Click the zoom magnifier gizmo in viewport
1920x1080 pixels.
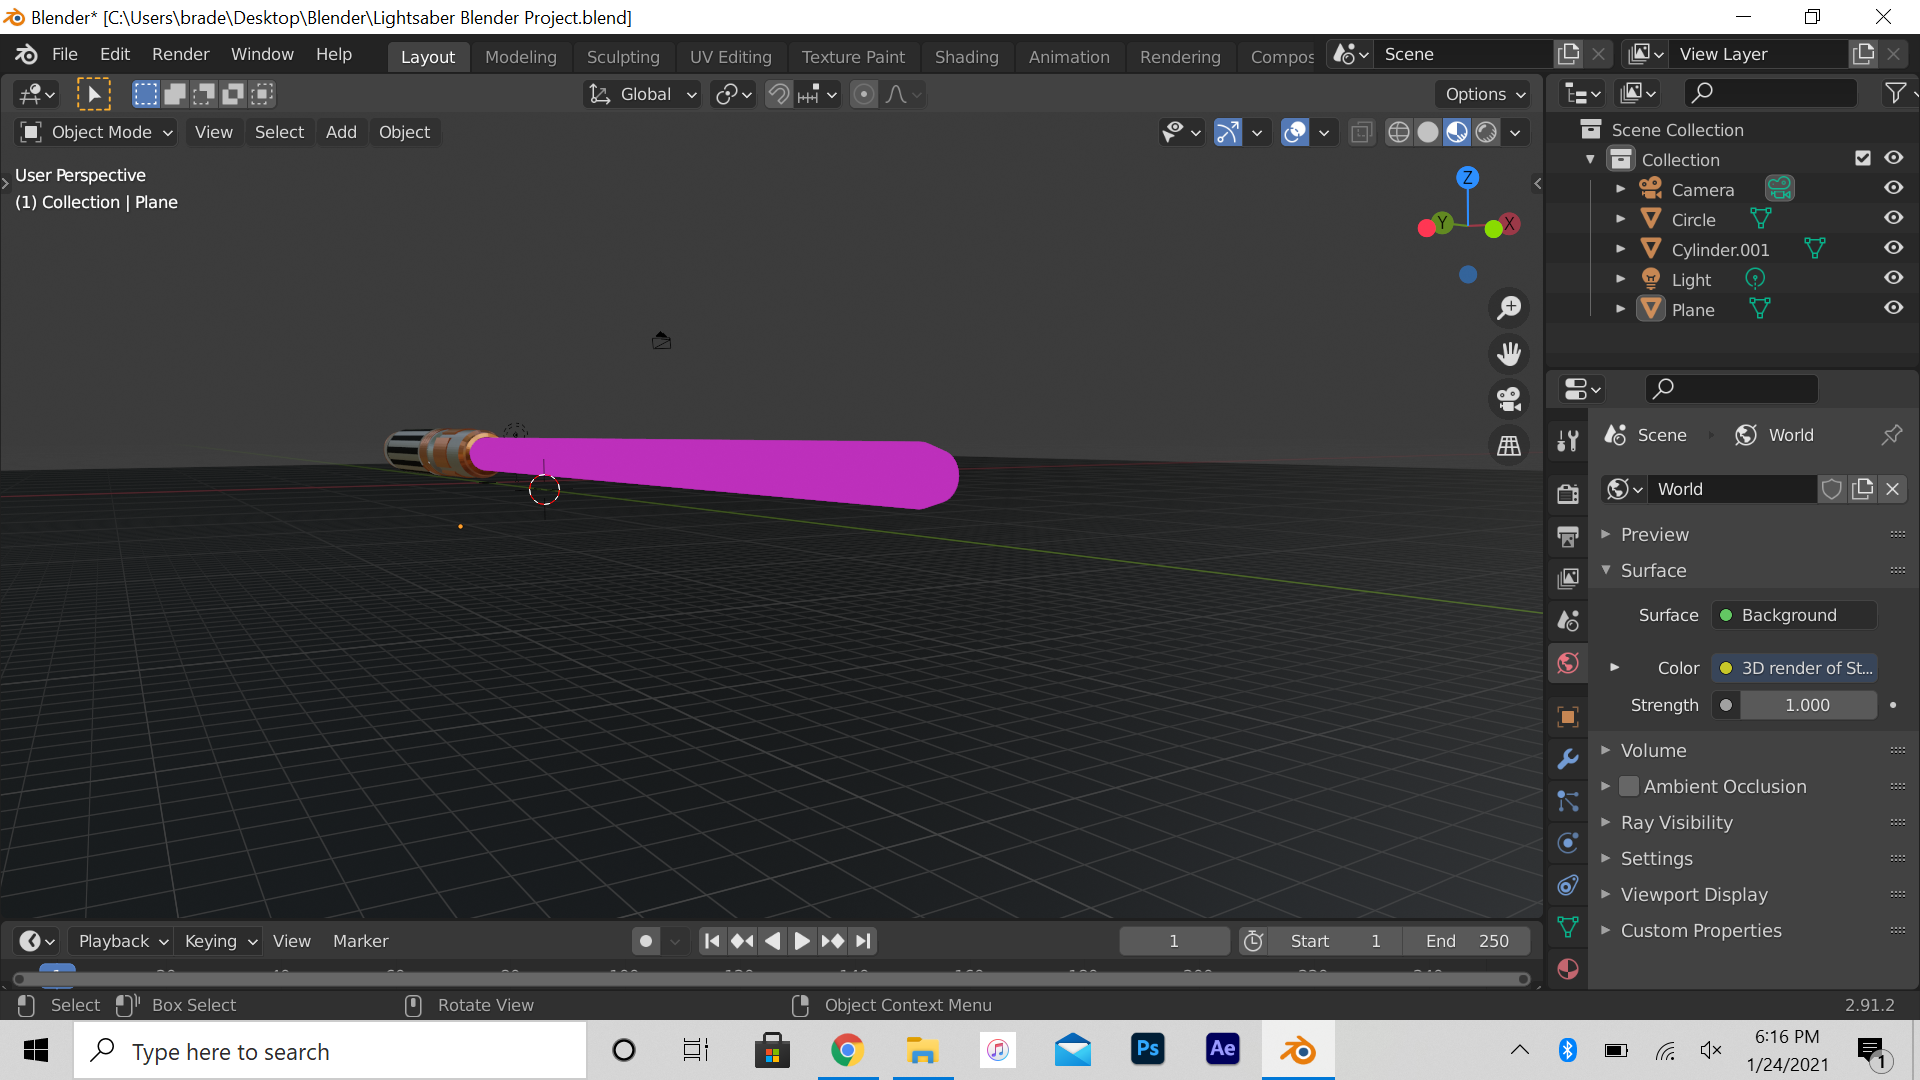pyautogui.click(x=1509, y=308)
